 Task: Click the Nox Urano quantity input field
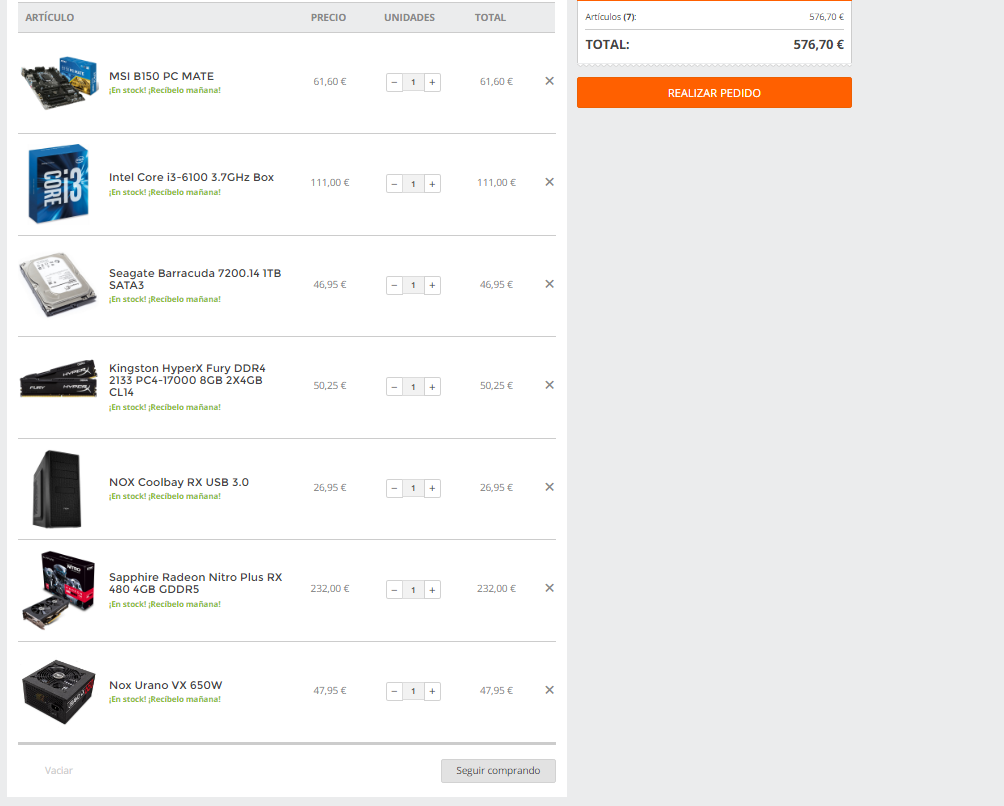point(414,691)
